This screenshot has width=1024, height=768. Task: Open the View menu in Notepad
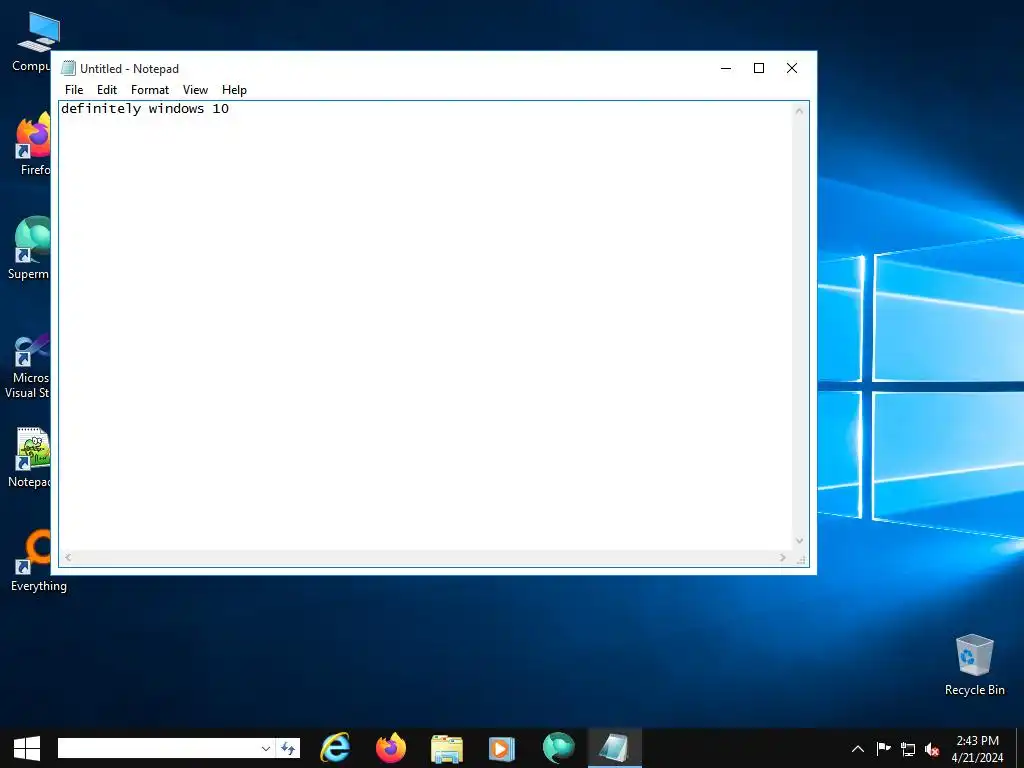(x=195, y=90)
